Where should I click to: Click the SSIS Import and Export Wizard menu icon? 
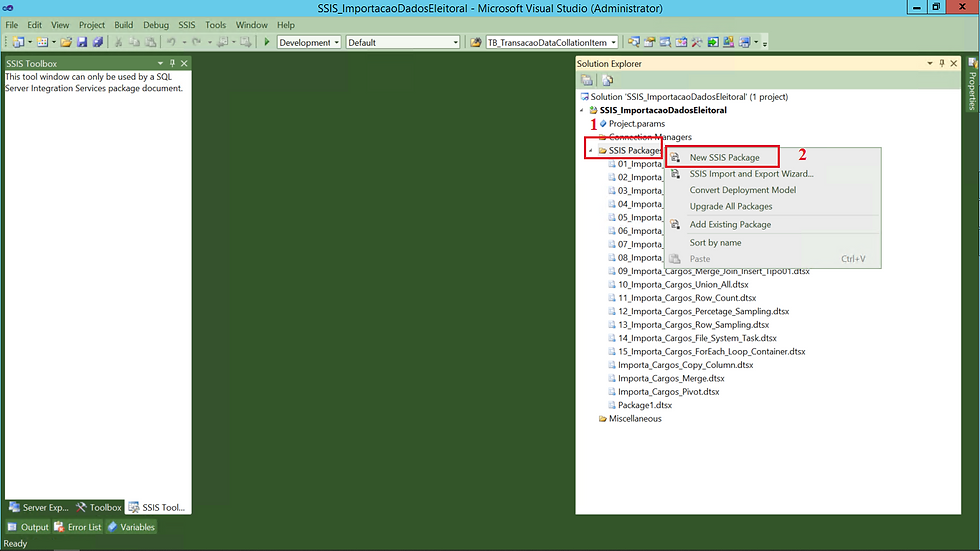pos(675,174)
